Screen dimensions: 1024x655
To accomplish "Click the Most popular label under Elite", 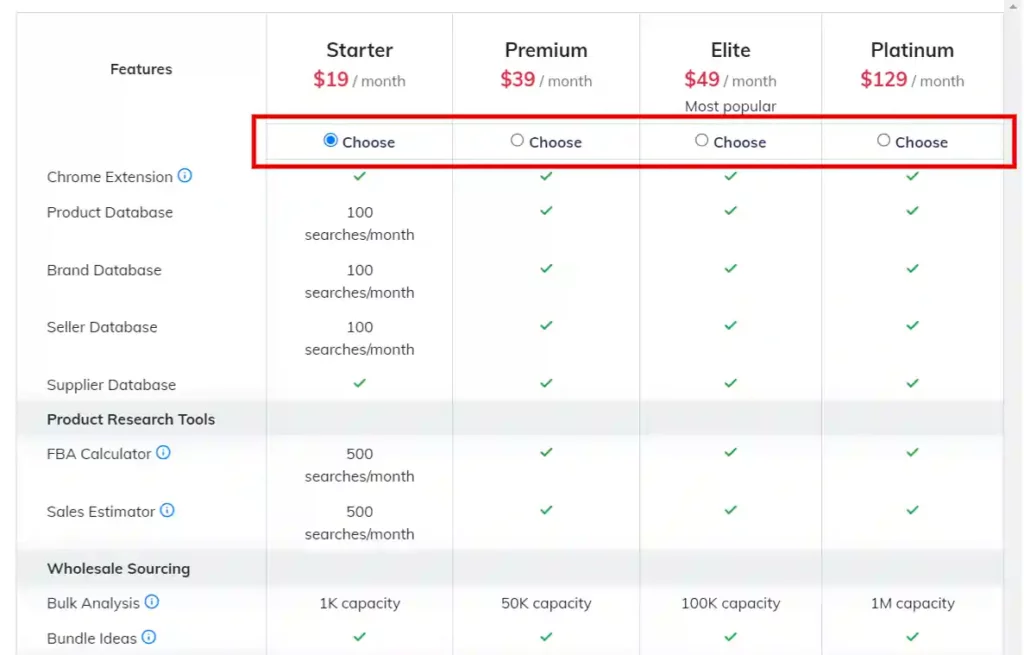I will pyautogui.click(x=730, y=106).
